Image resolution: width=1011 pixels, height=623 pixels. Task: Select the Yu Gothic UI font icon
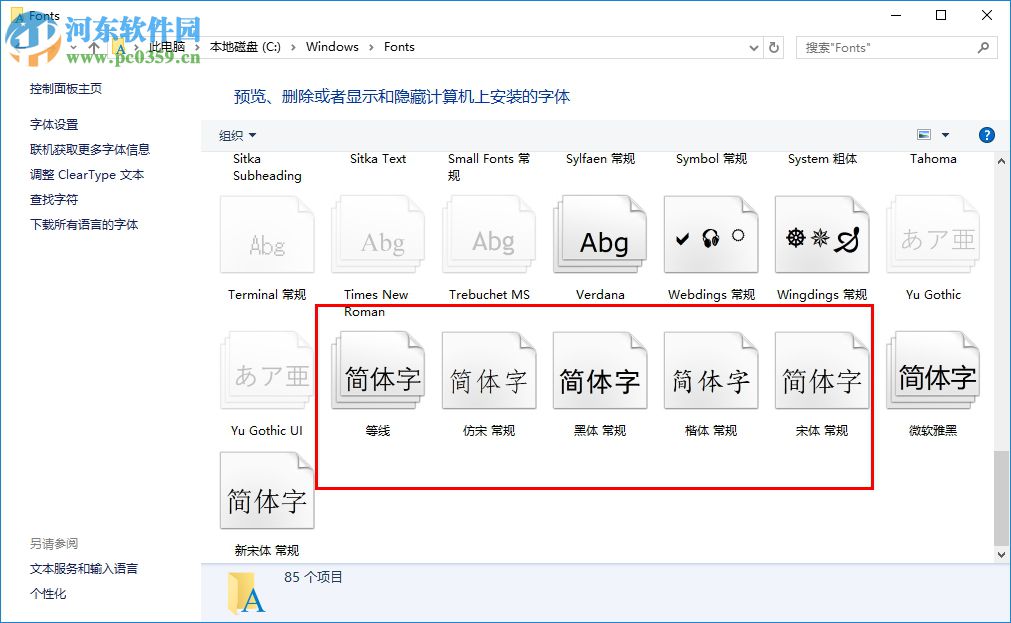click(267, 369)
